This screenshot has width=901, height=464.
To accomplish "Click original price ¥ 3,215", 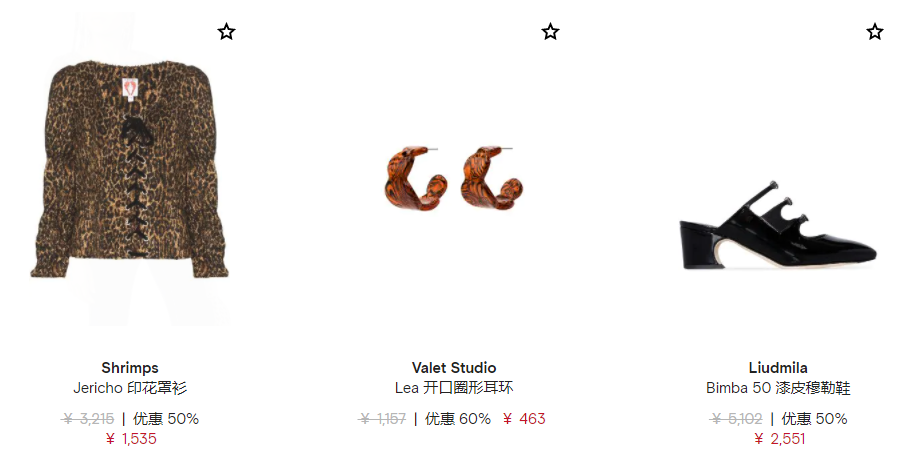I will tap(87, 419).
